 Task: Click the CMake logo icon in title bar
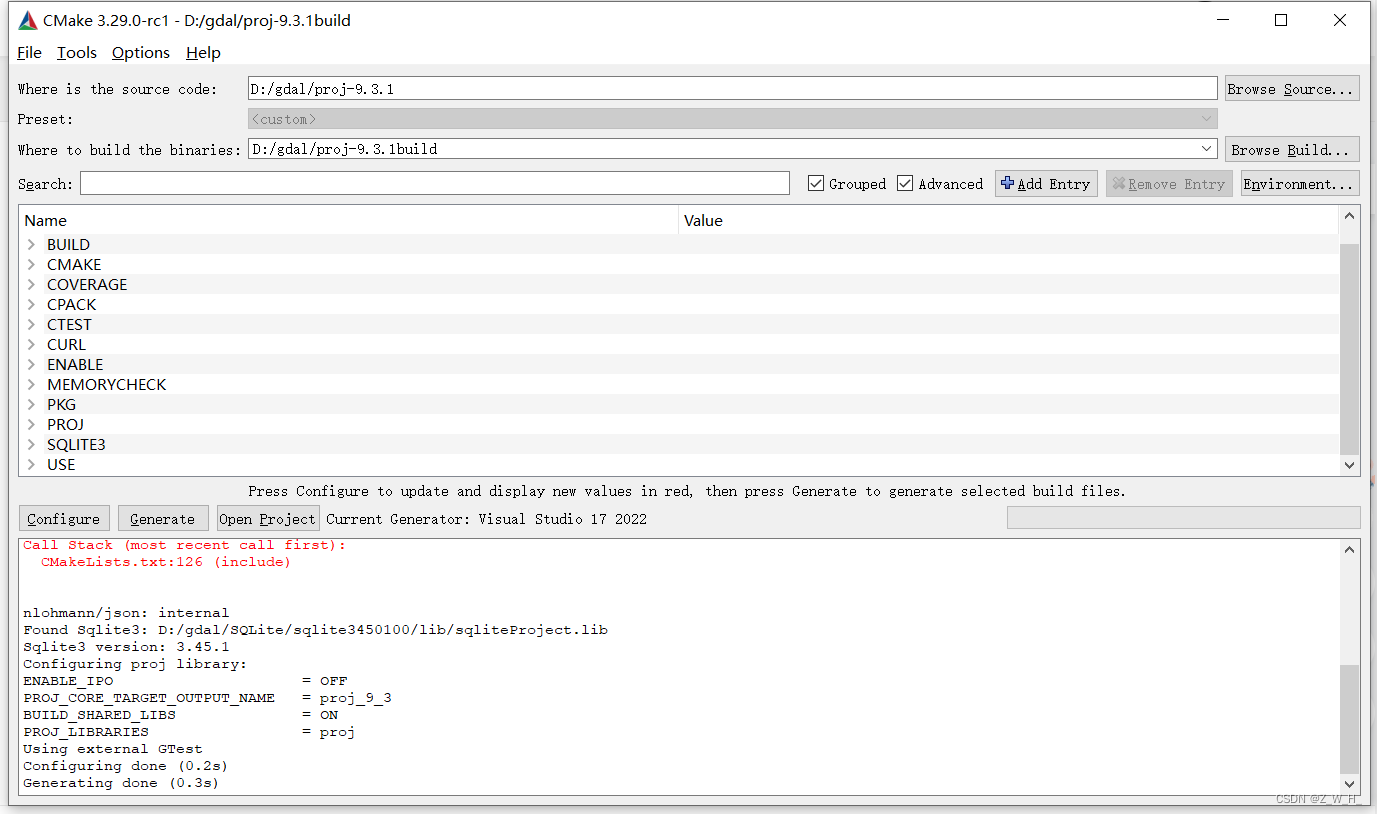pyautogui.click(x=28, y=20)
